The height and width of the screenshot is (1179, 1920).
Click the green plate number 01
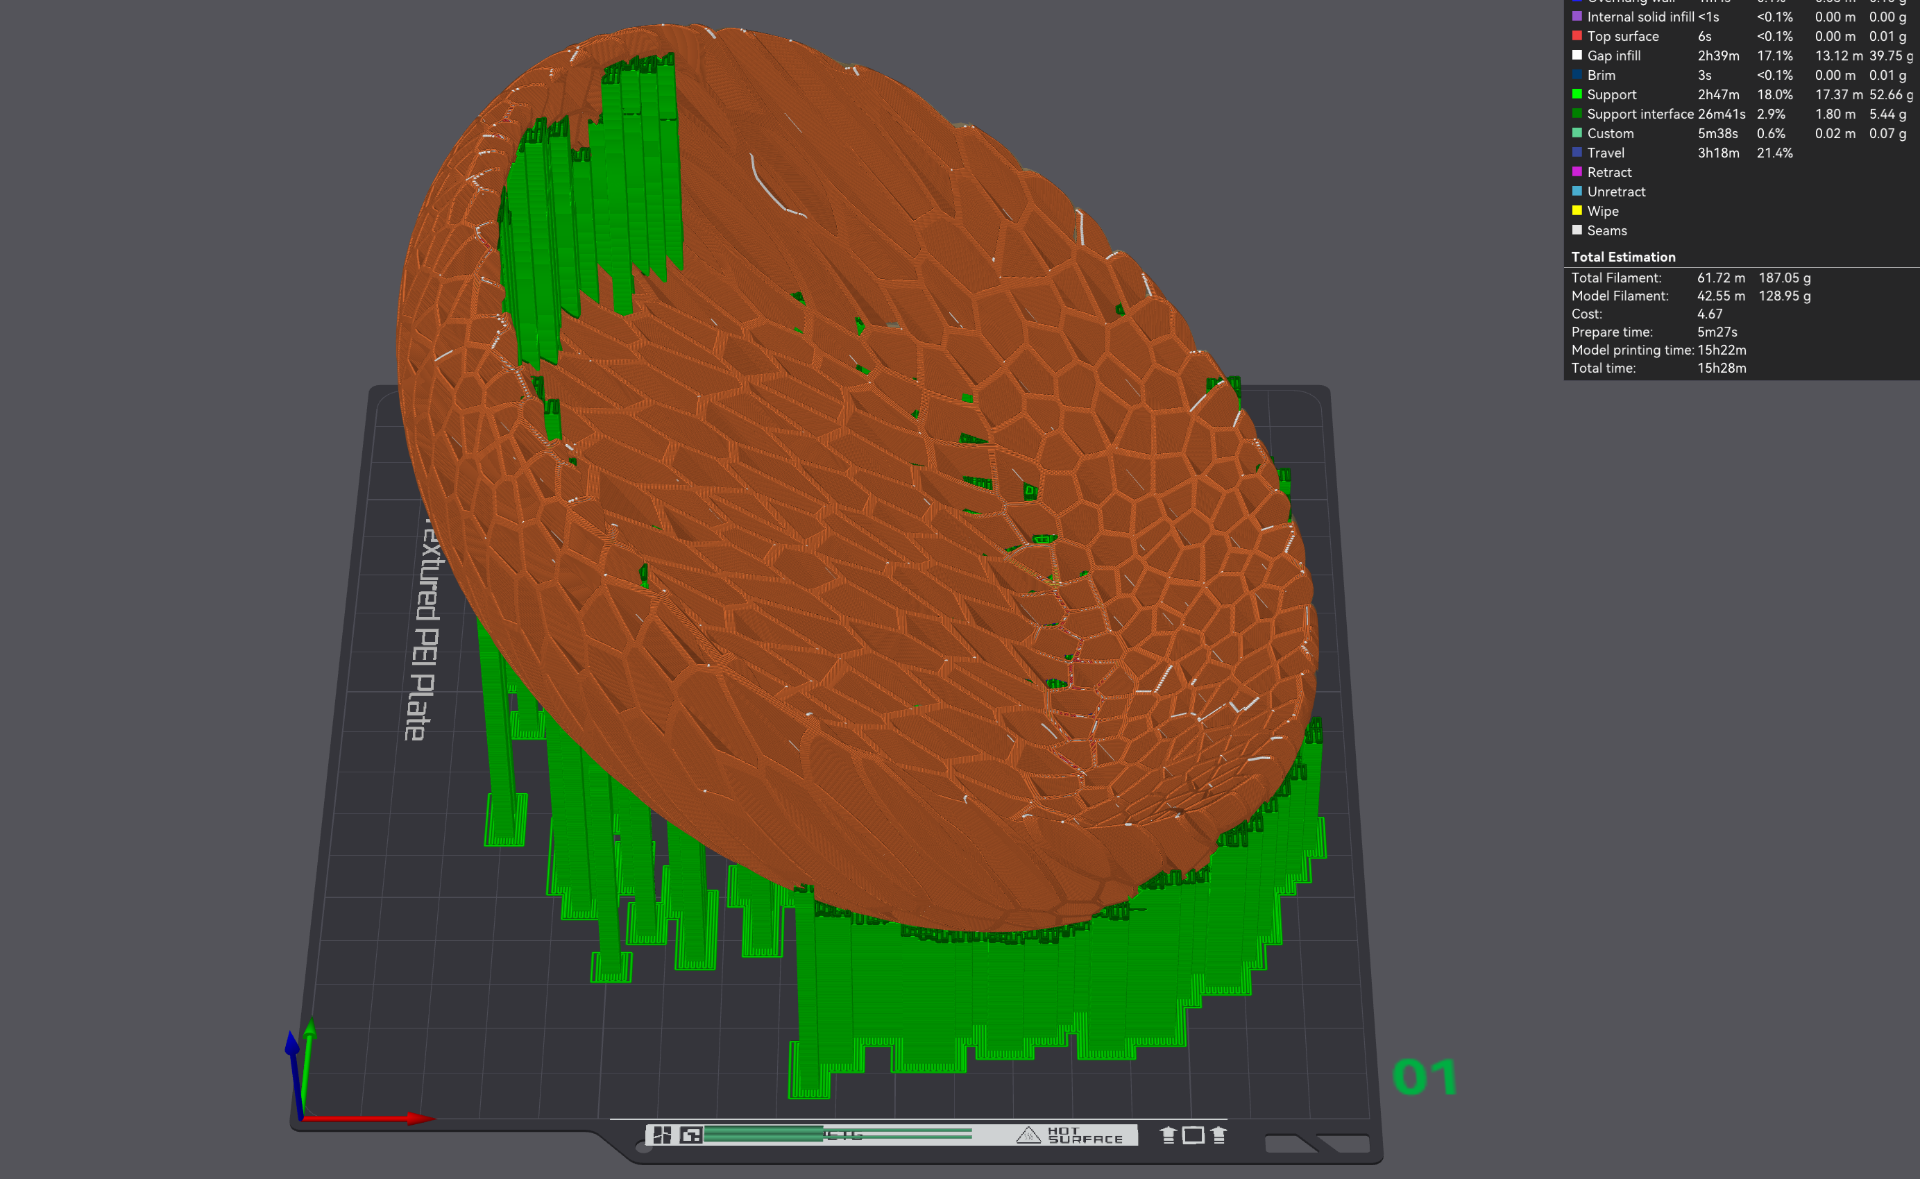tap(1425, 1077)
